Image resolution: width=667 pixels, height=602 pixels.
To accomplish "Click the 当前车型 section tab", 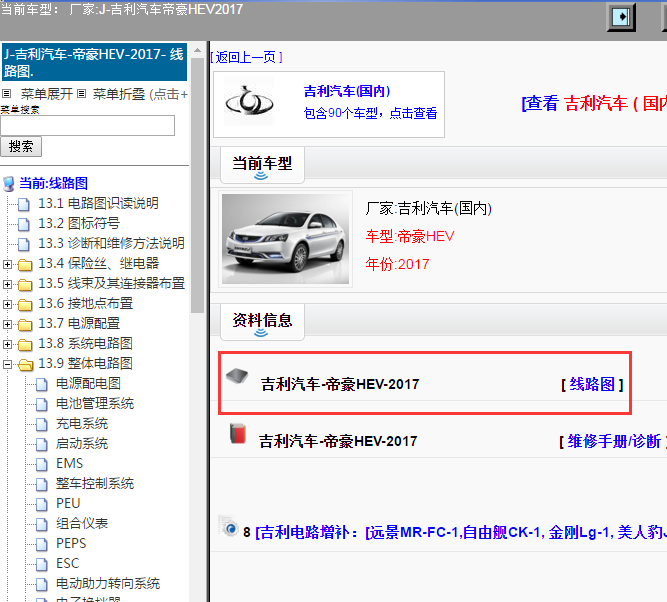I will [x=262, y=165].
